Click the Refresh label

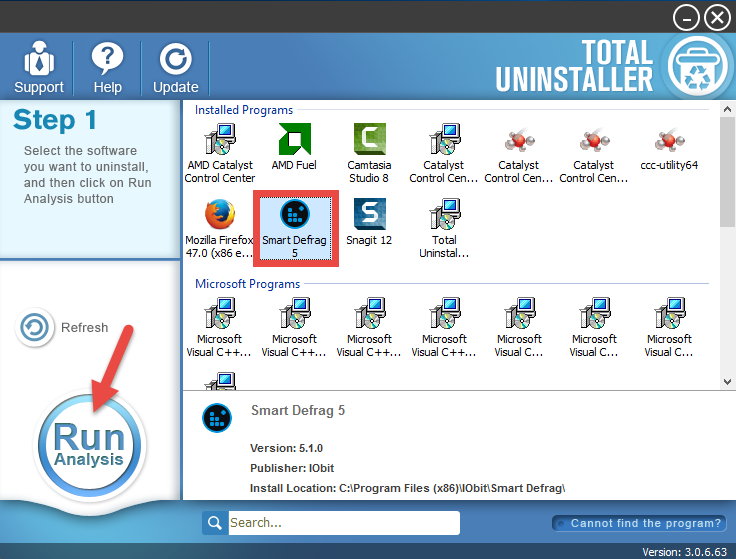[x=84, y=328]
